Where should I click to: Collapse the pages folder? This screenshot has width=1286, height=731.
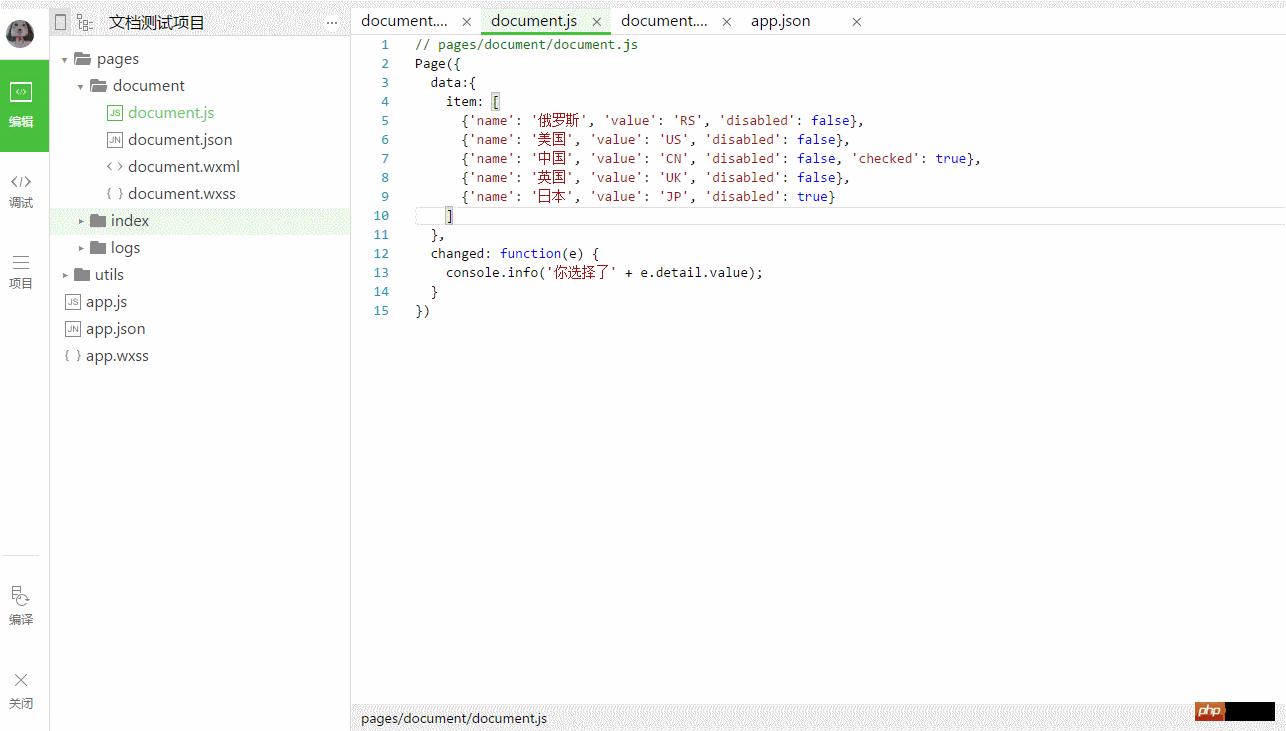coord(65,60)
